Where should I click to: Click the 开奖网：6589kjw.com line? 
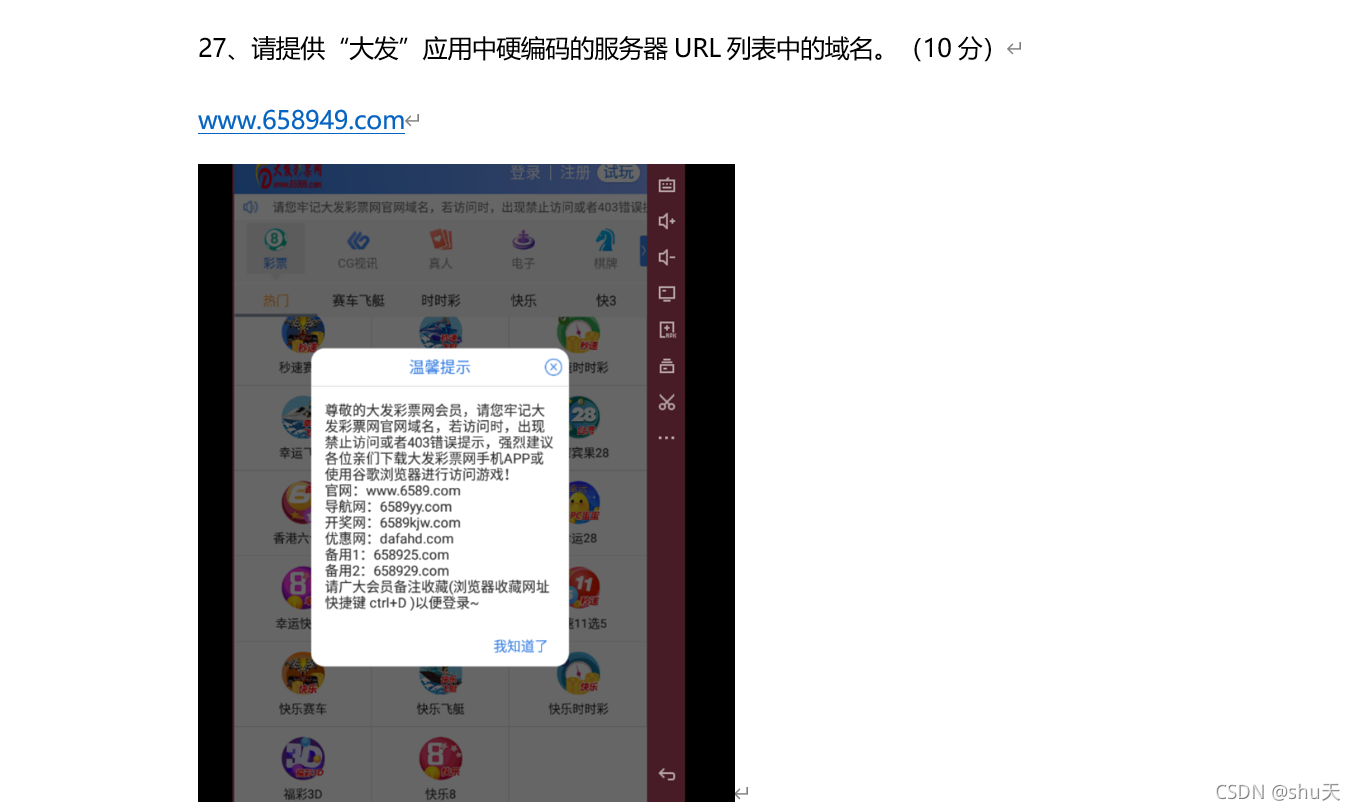click(393, 522)
